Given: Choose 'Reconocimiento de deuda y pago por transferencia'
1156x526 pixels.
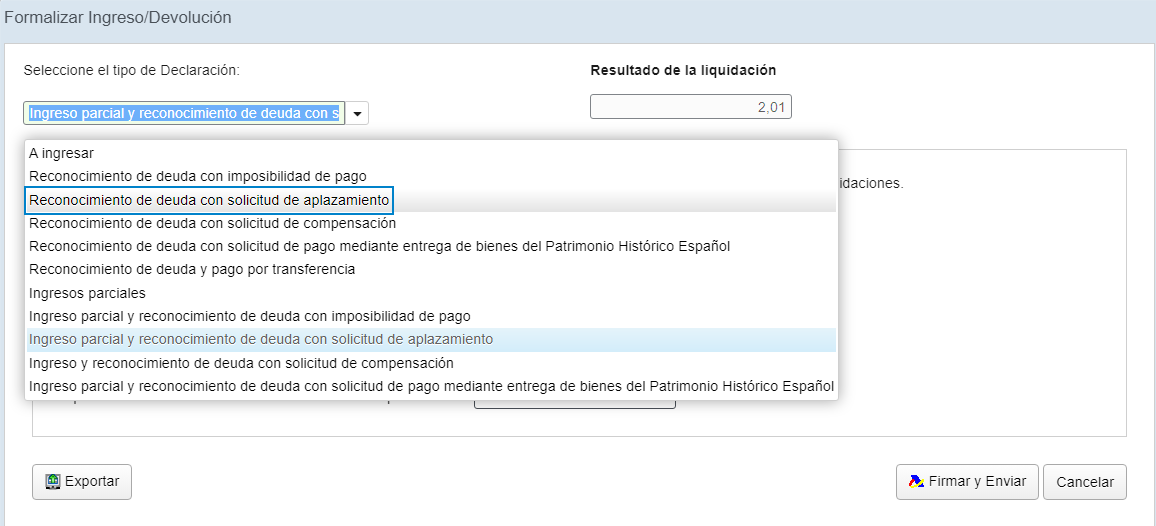Looking at the screenshot, I should click(431, 270).
